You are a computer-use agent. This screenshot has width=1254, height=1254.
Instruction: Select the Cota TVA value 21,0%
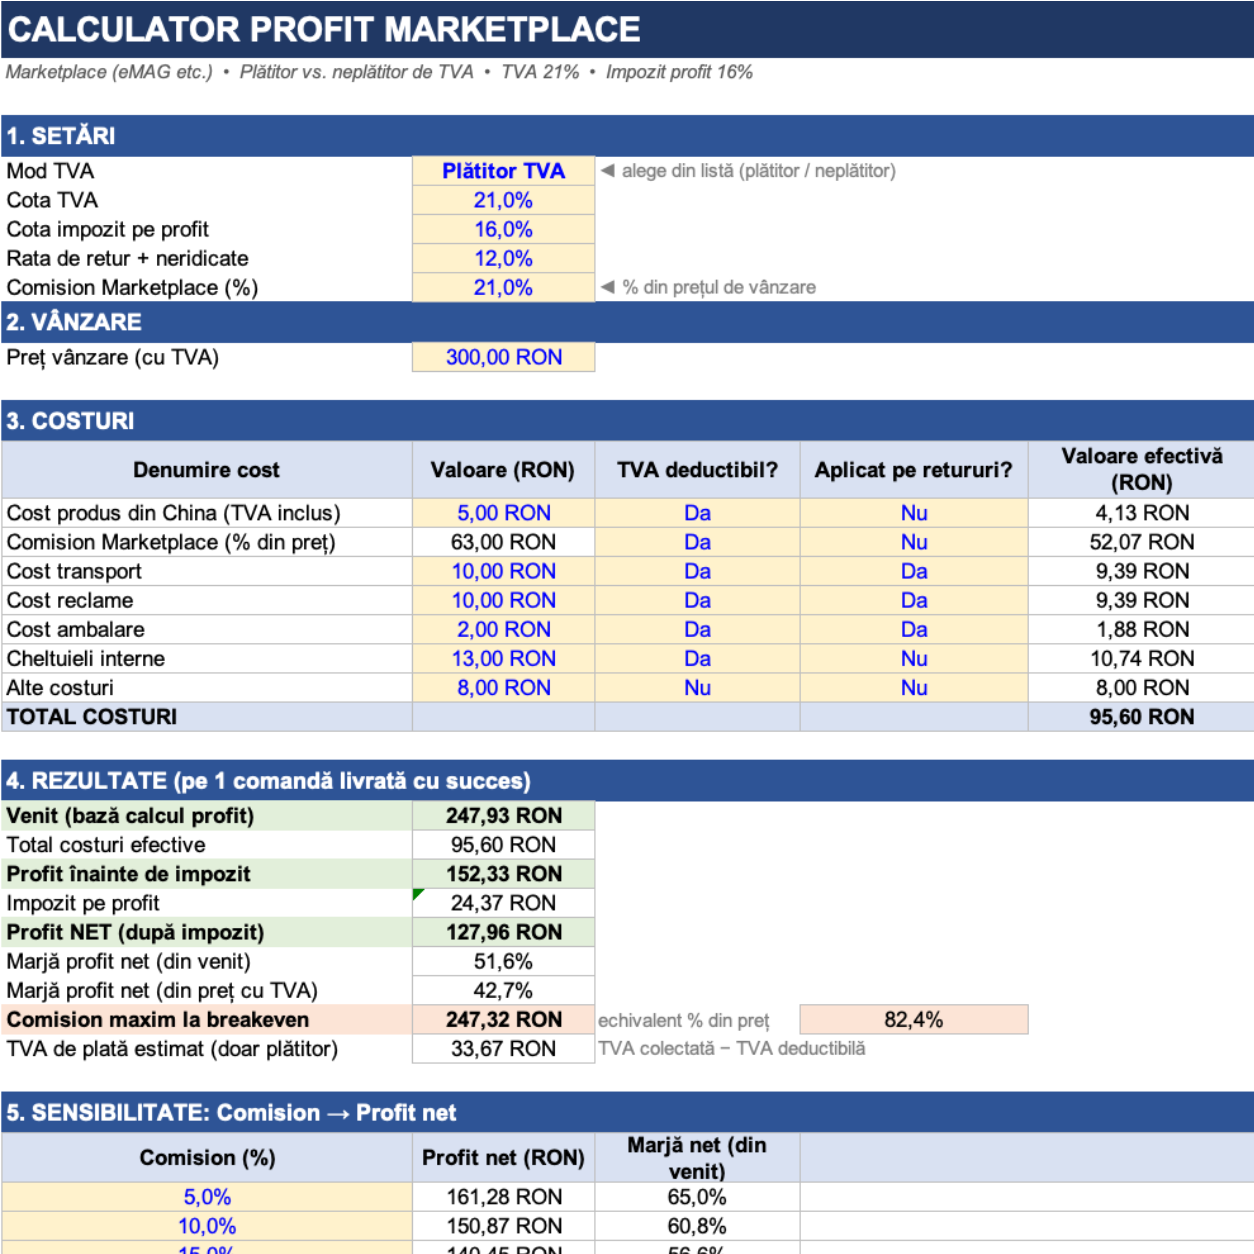tap(503, 200)
